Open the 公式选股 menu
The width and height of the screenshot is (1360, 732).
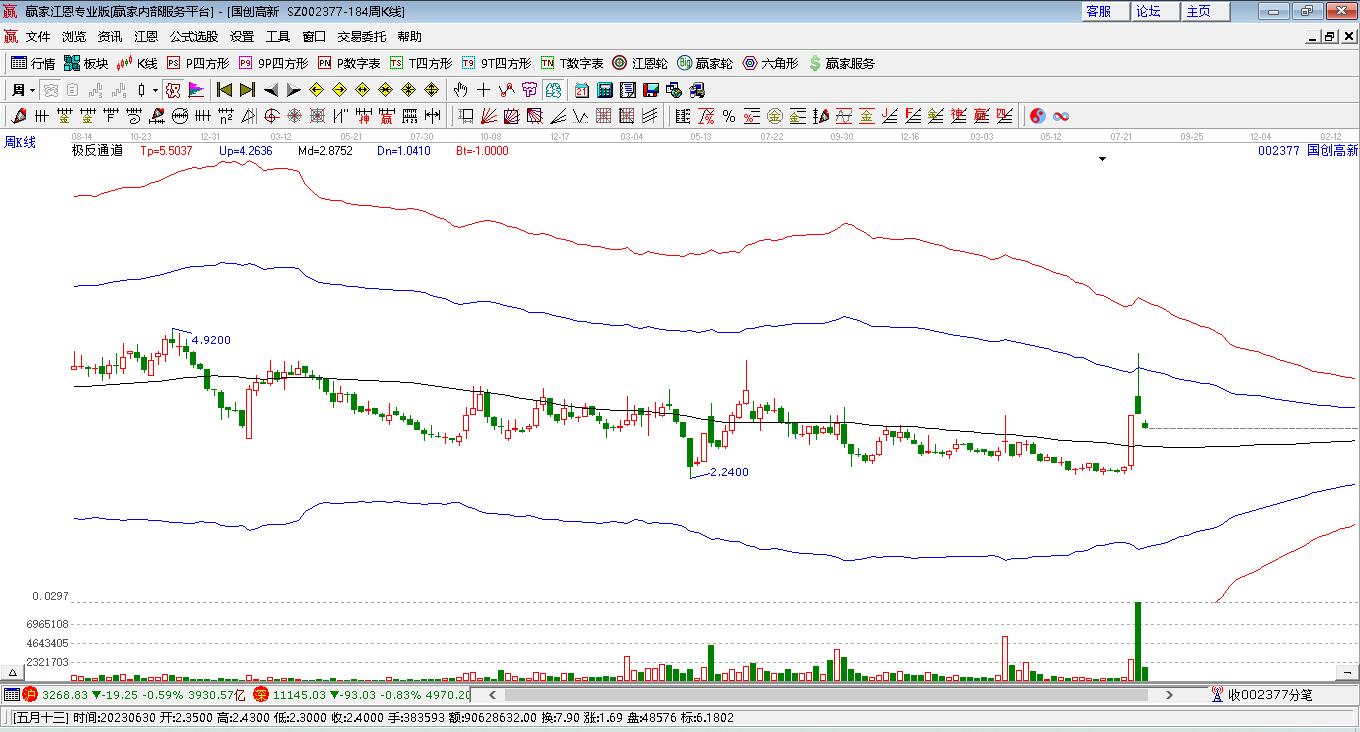click(x=193, y=36)
